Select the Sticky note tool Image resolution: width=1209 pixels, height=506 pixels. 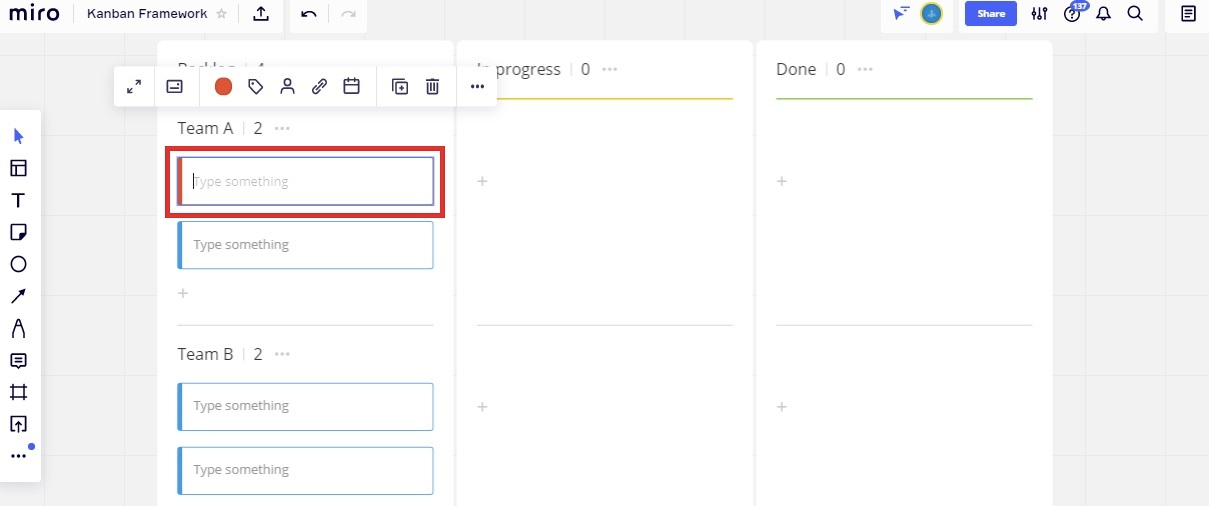click(x=18, y=232)
